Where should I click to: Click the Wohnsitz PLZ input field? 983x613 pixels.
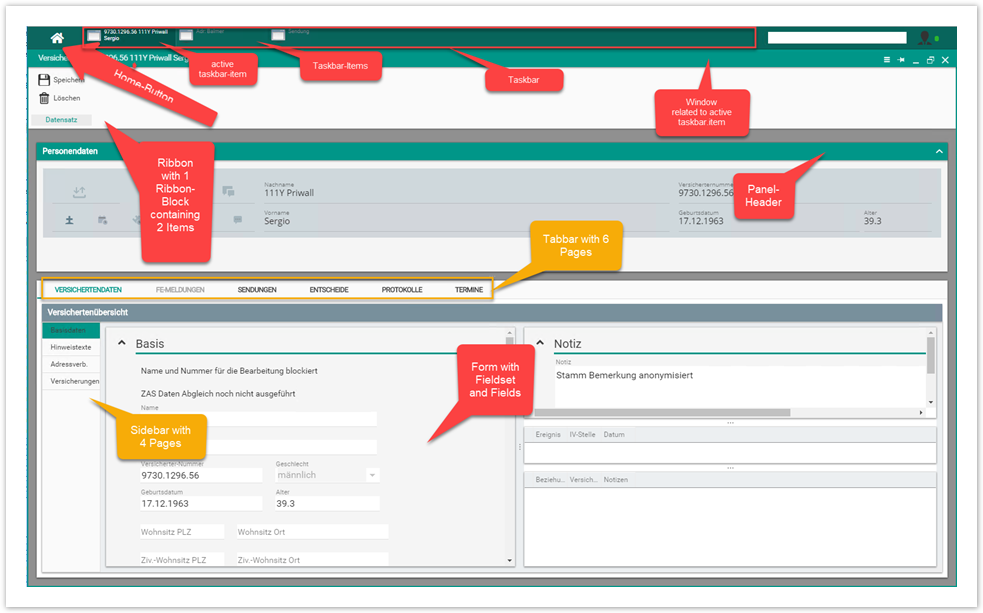point(182,532)
